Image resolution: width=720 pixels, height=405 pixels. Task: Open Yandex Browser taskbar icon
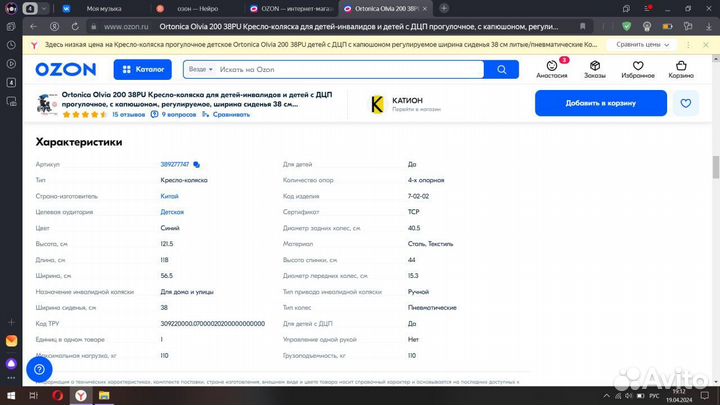[x=81, y=395]
